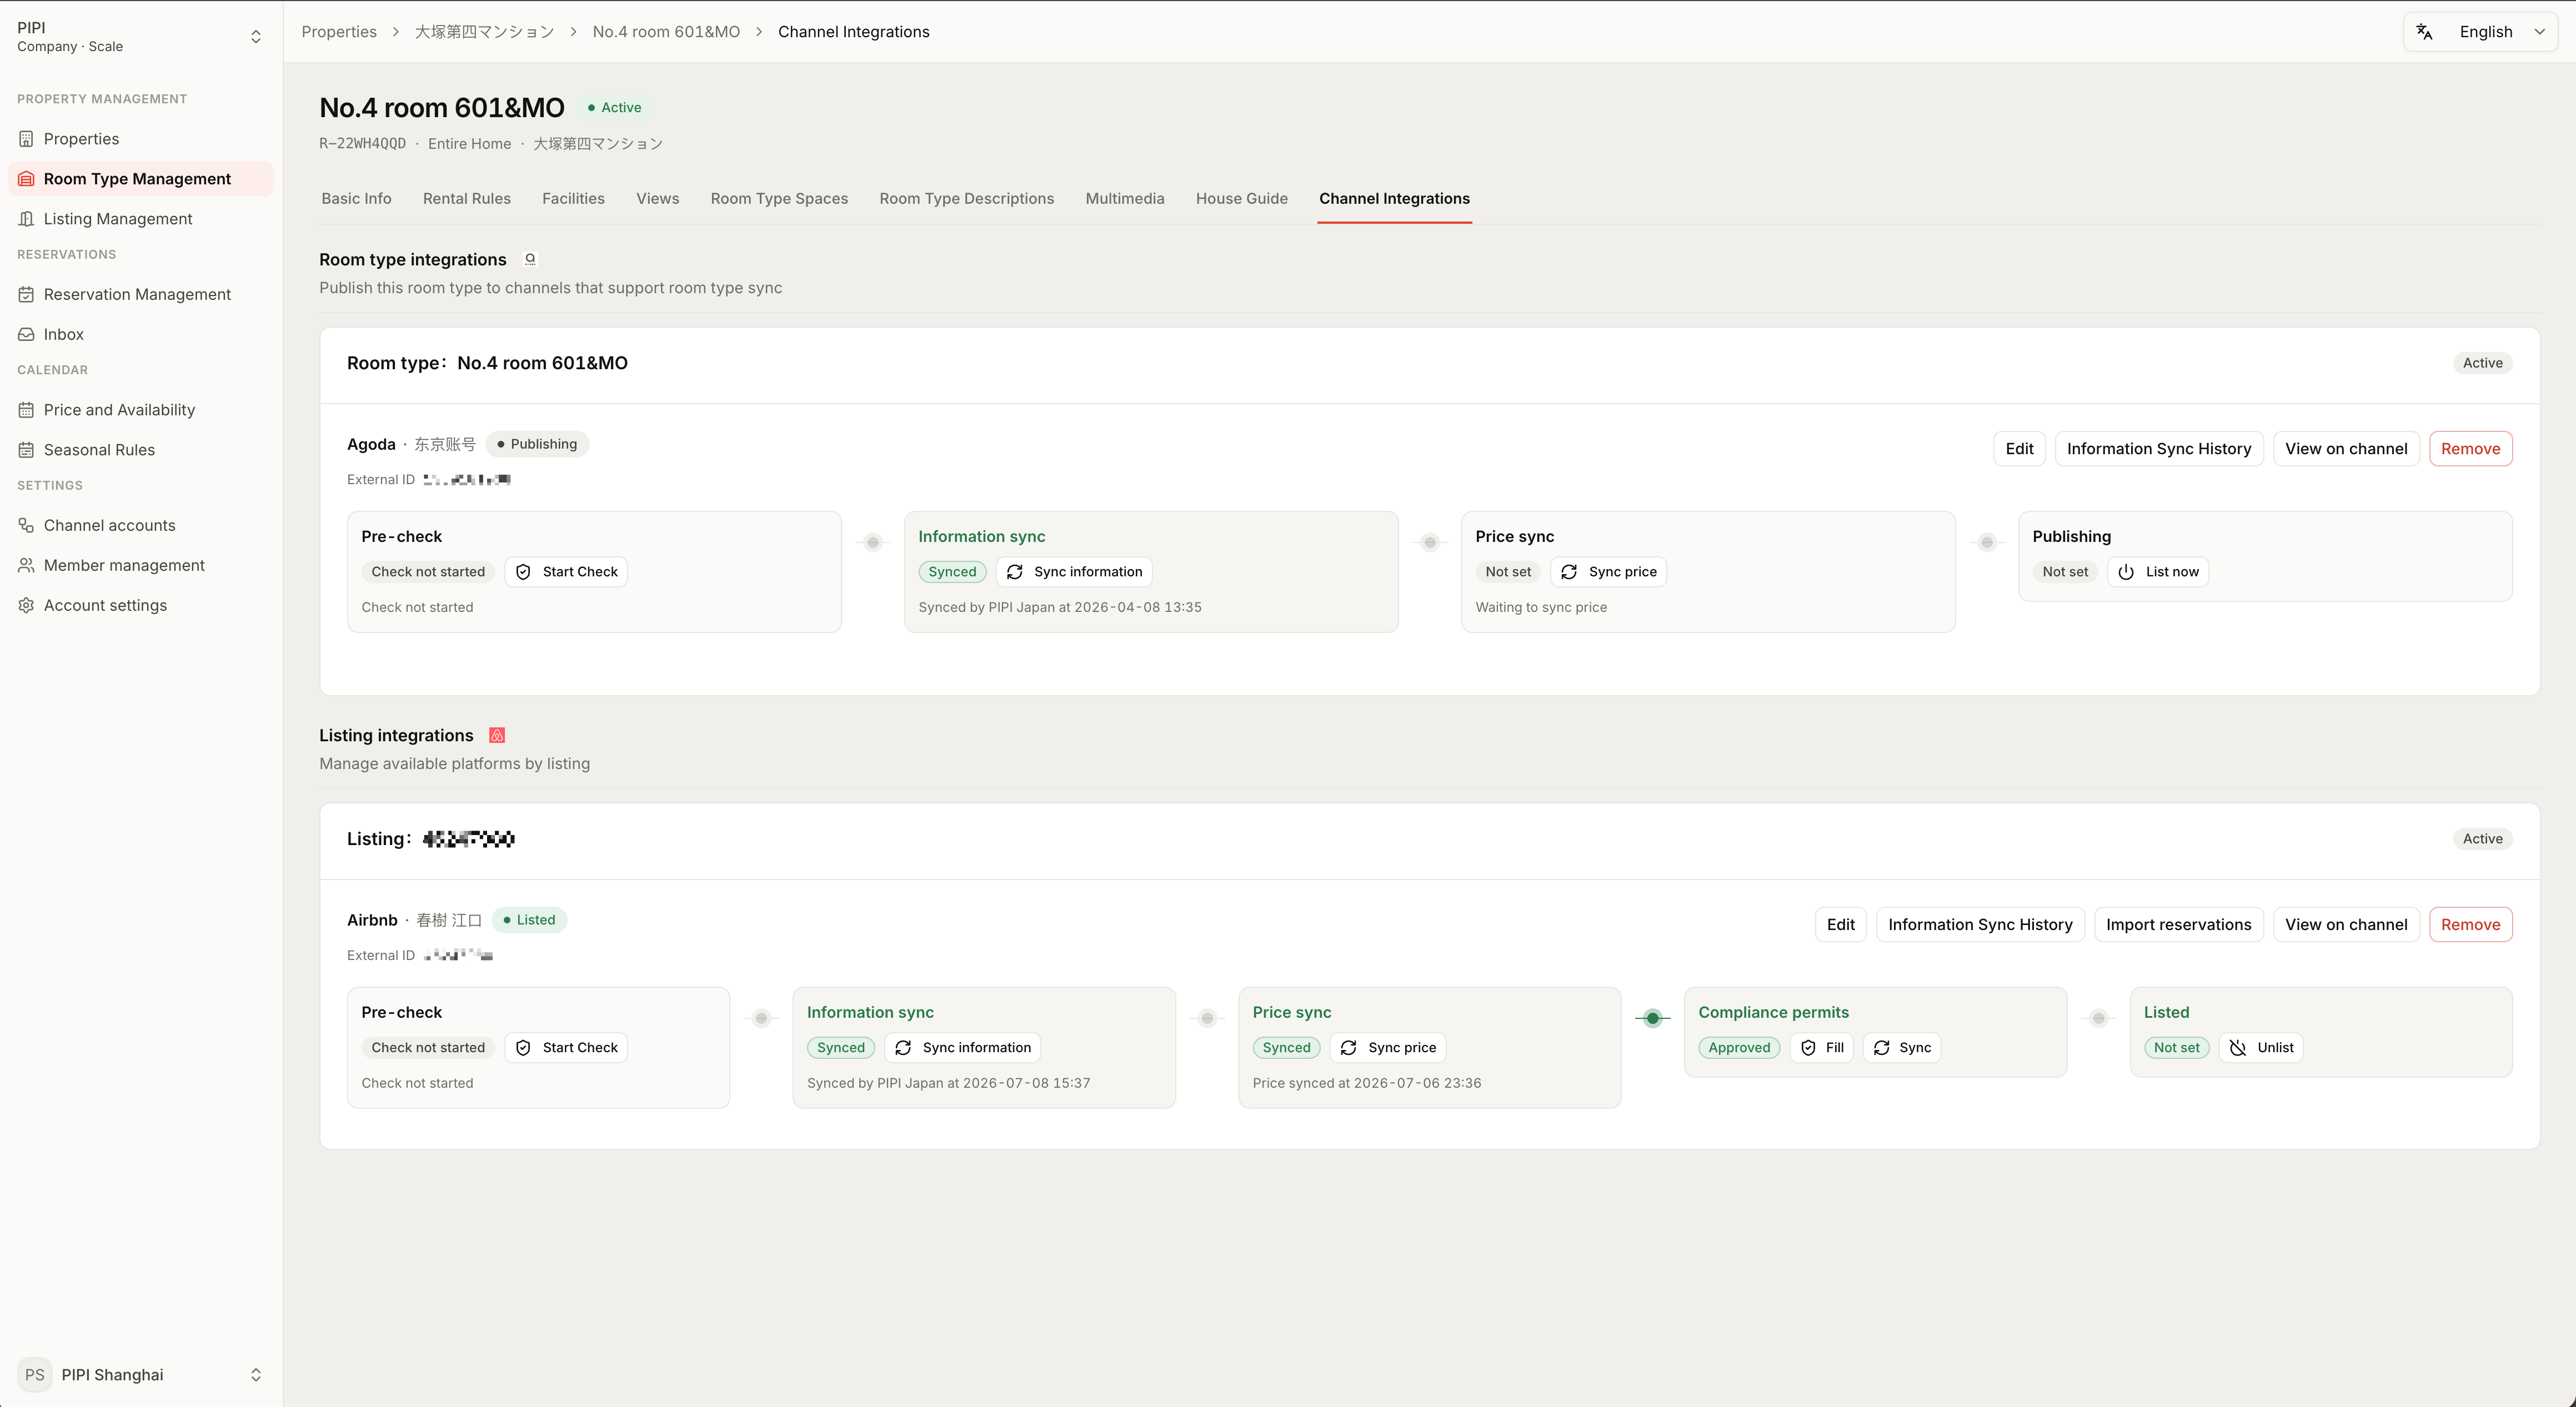Click Sync information in the Agoda card

pos(1074,572)
